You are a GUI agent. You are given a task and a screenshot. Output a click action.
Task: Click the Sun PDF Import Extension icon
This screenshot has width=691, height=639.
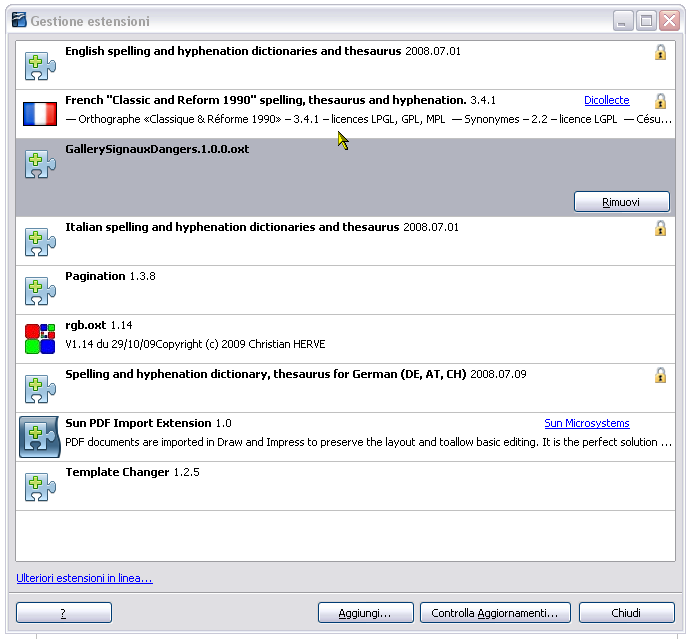pyautogui.click(x=39, y=437)
